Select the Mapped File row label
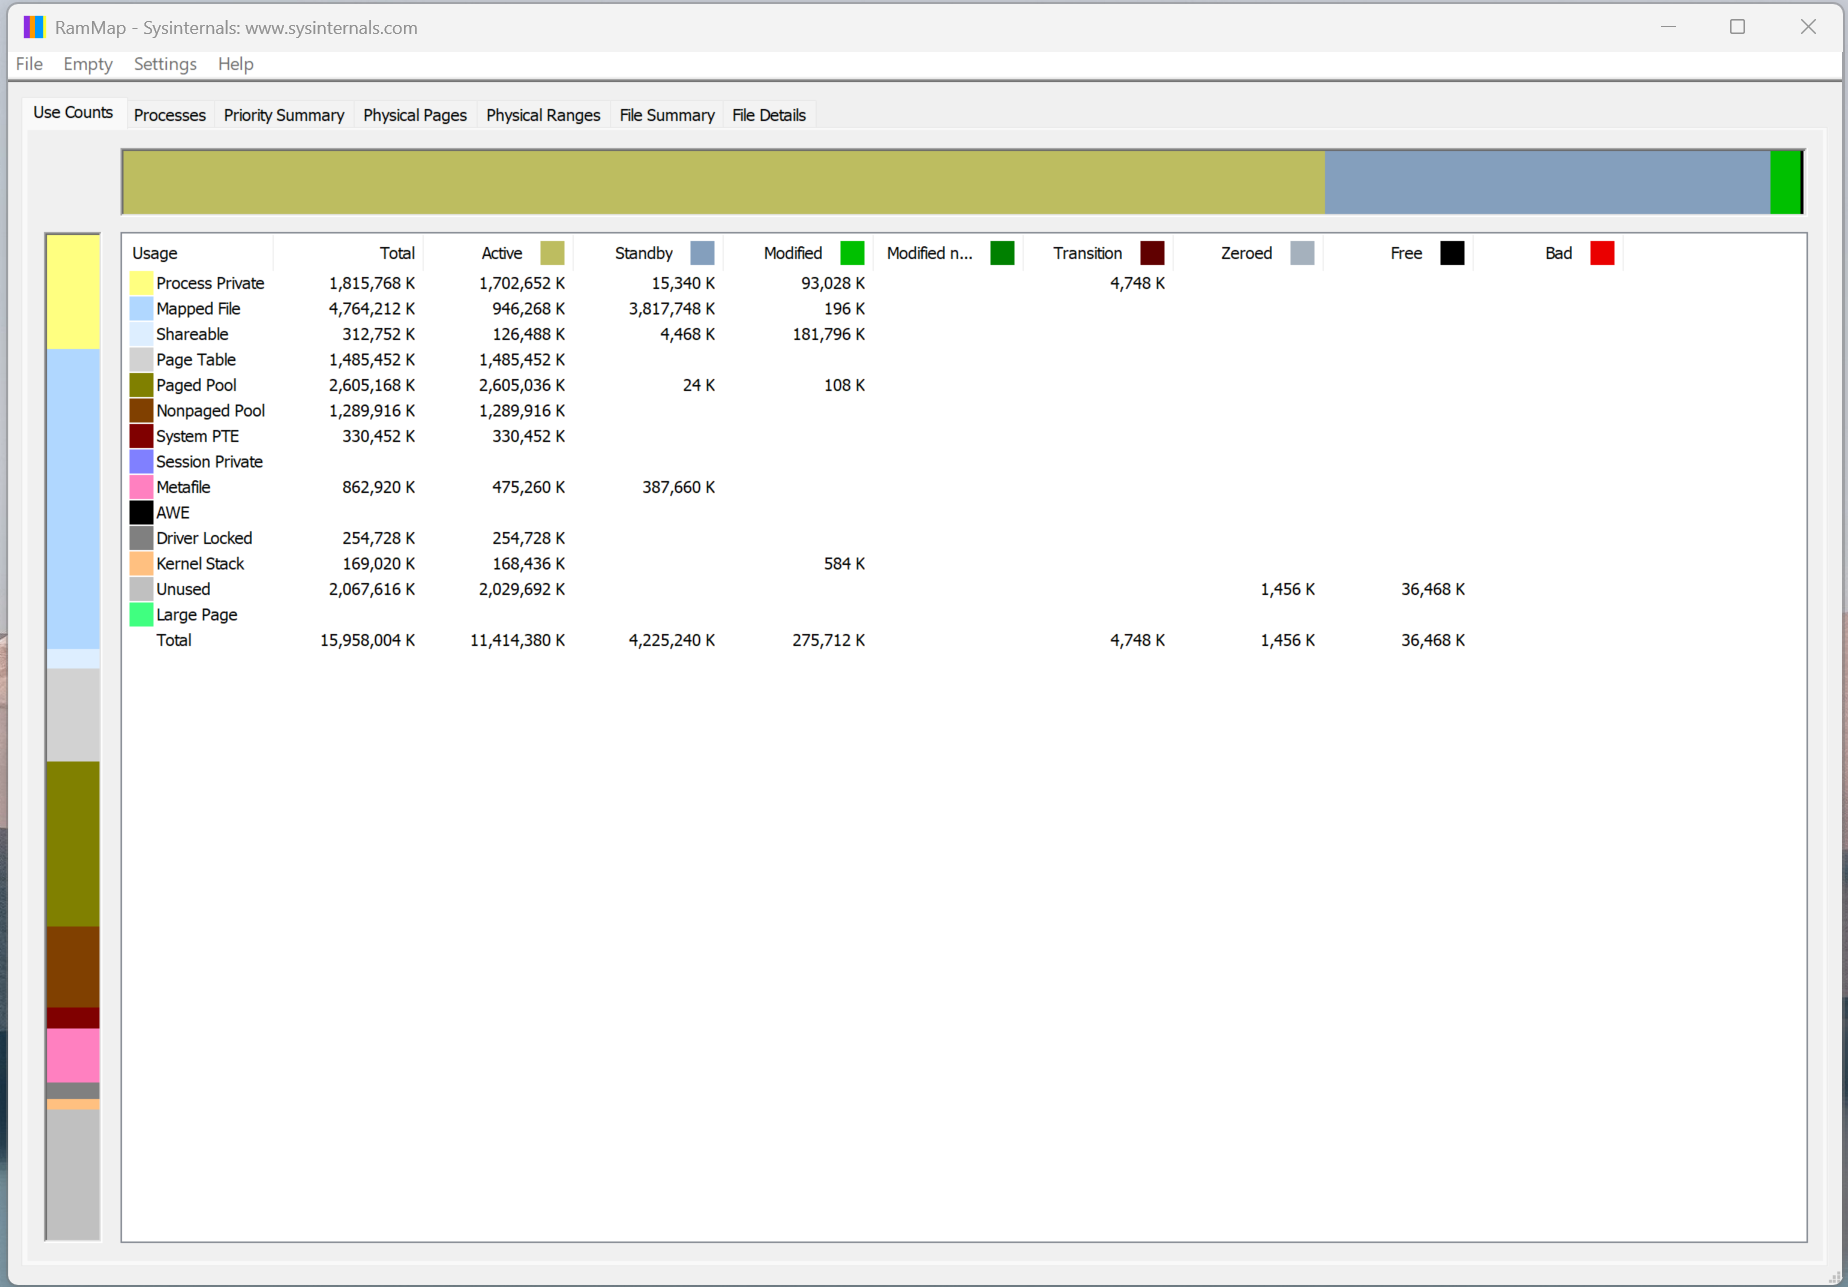This screenshot has height=1287, width=1848. 198,309
